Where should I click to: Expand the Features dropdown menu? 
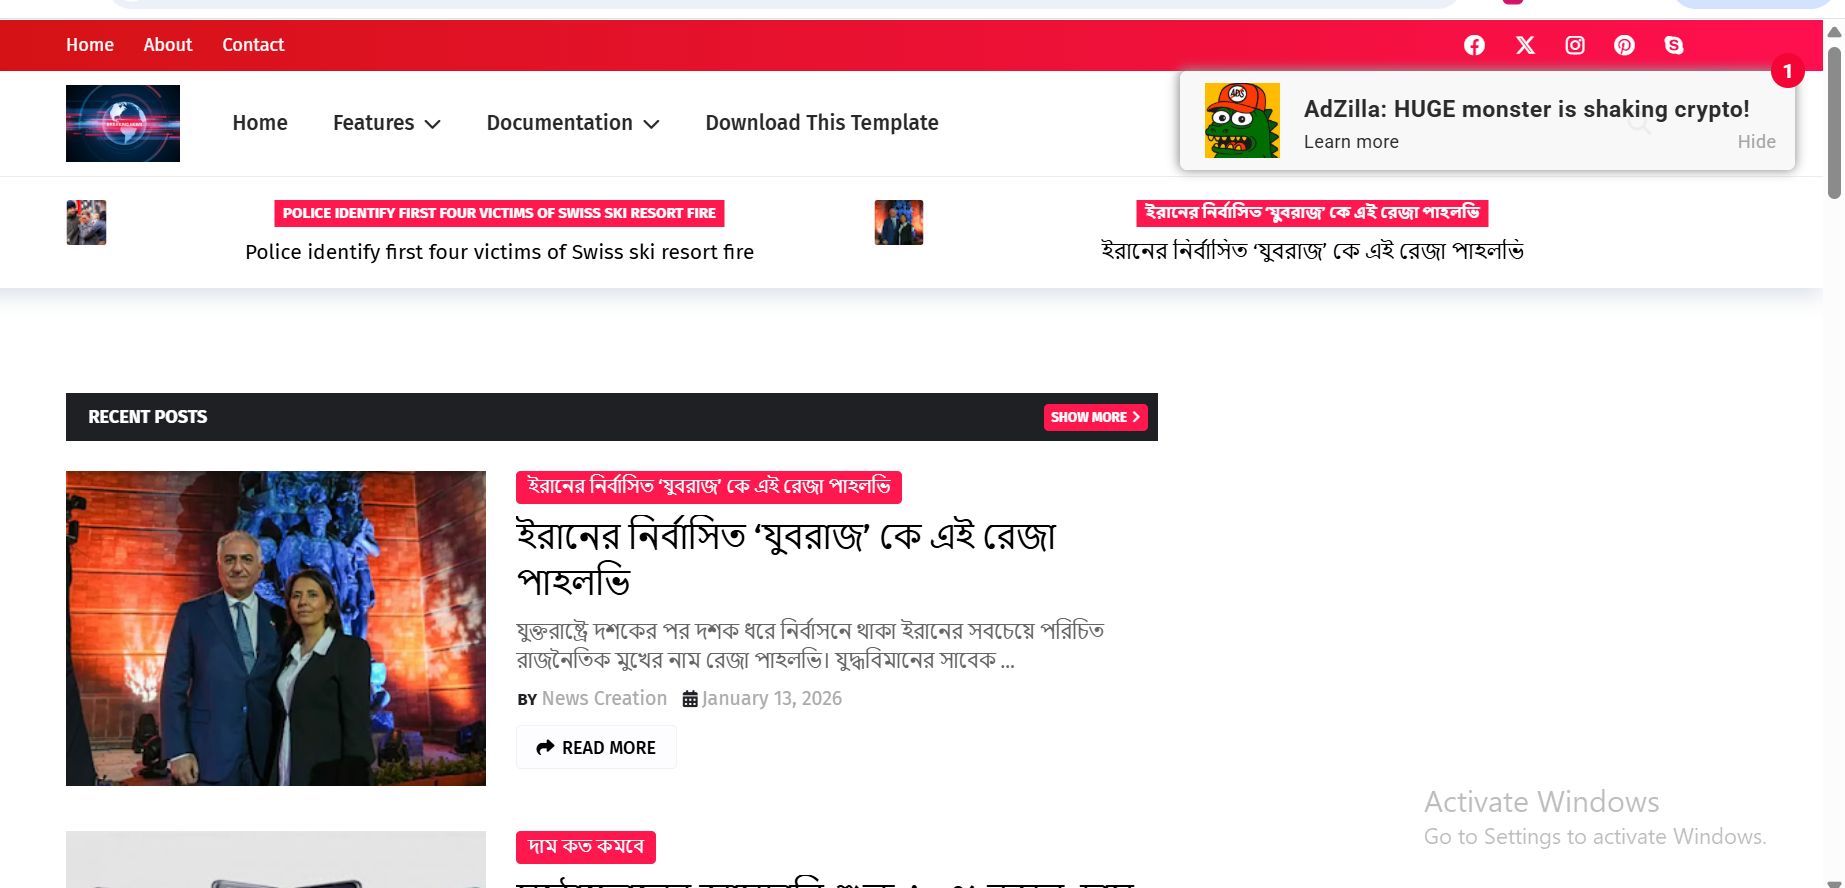point(387,123)
